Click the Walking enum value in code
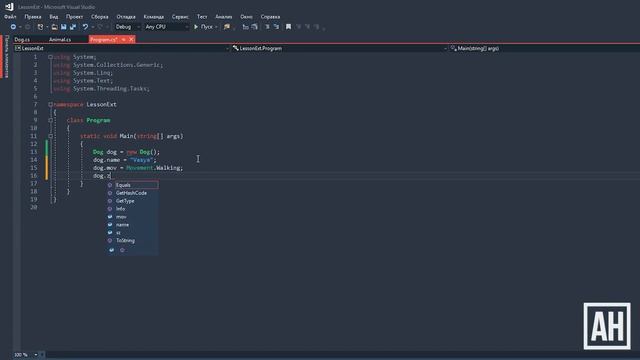640x360 pixels. point(169,168)
